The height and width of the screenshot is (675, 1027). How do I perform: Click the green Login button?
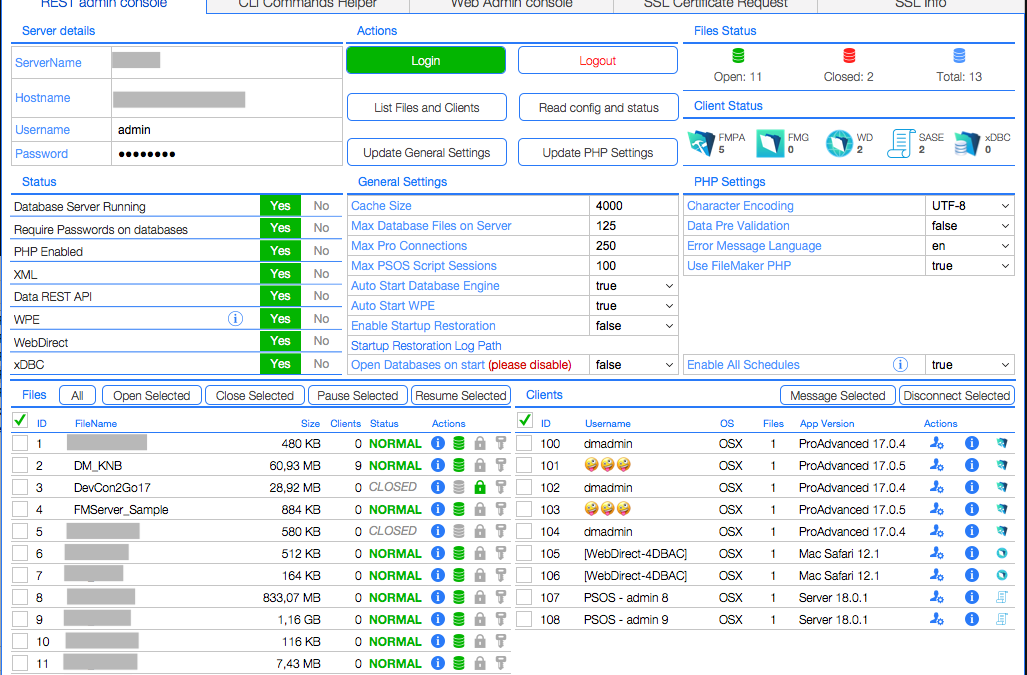426,60
